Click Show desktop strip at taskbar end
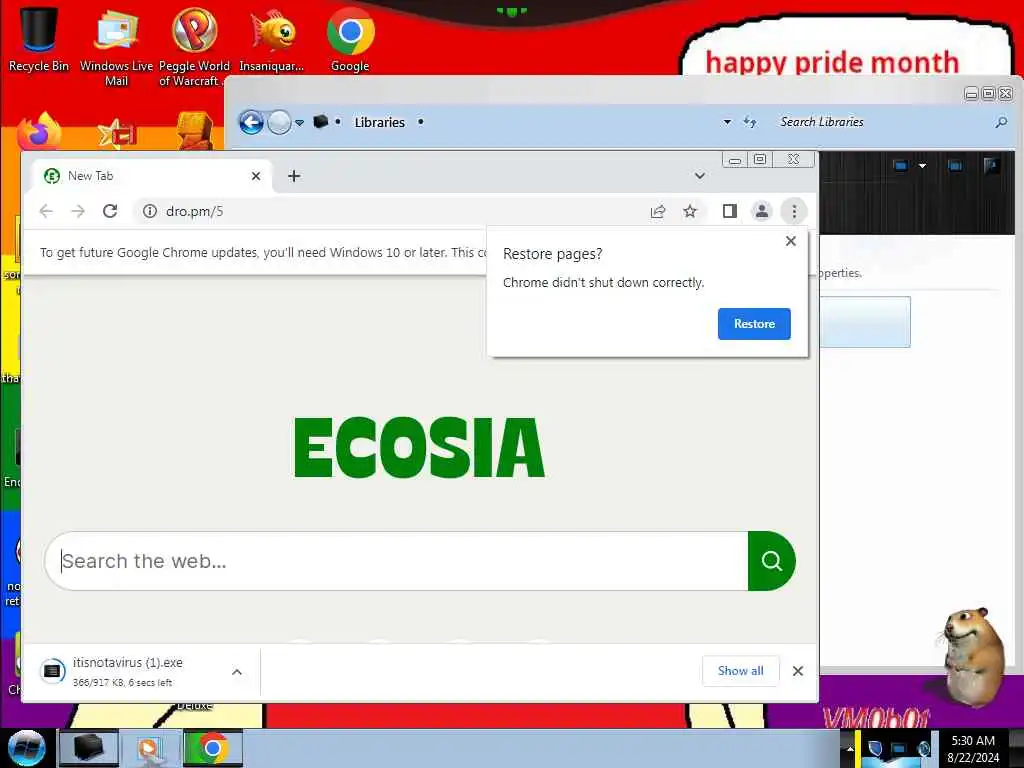The width and height of the screenshot is (1024, 768). pyautogui.click(x=1016, y=748)
